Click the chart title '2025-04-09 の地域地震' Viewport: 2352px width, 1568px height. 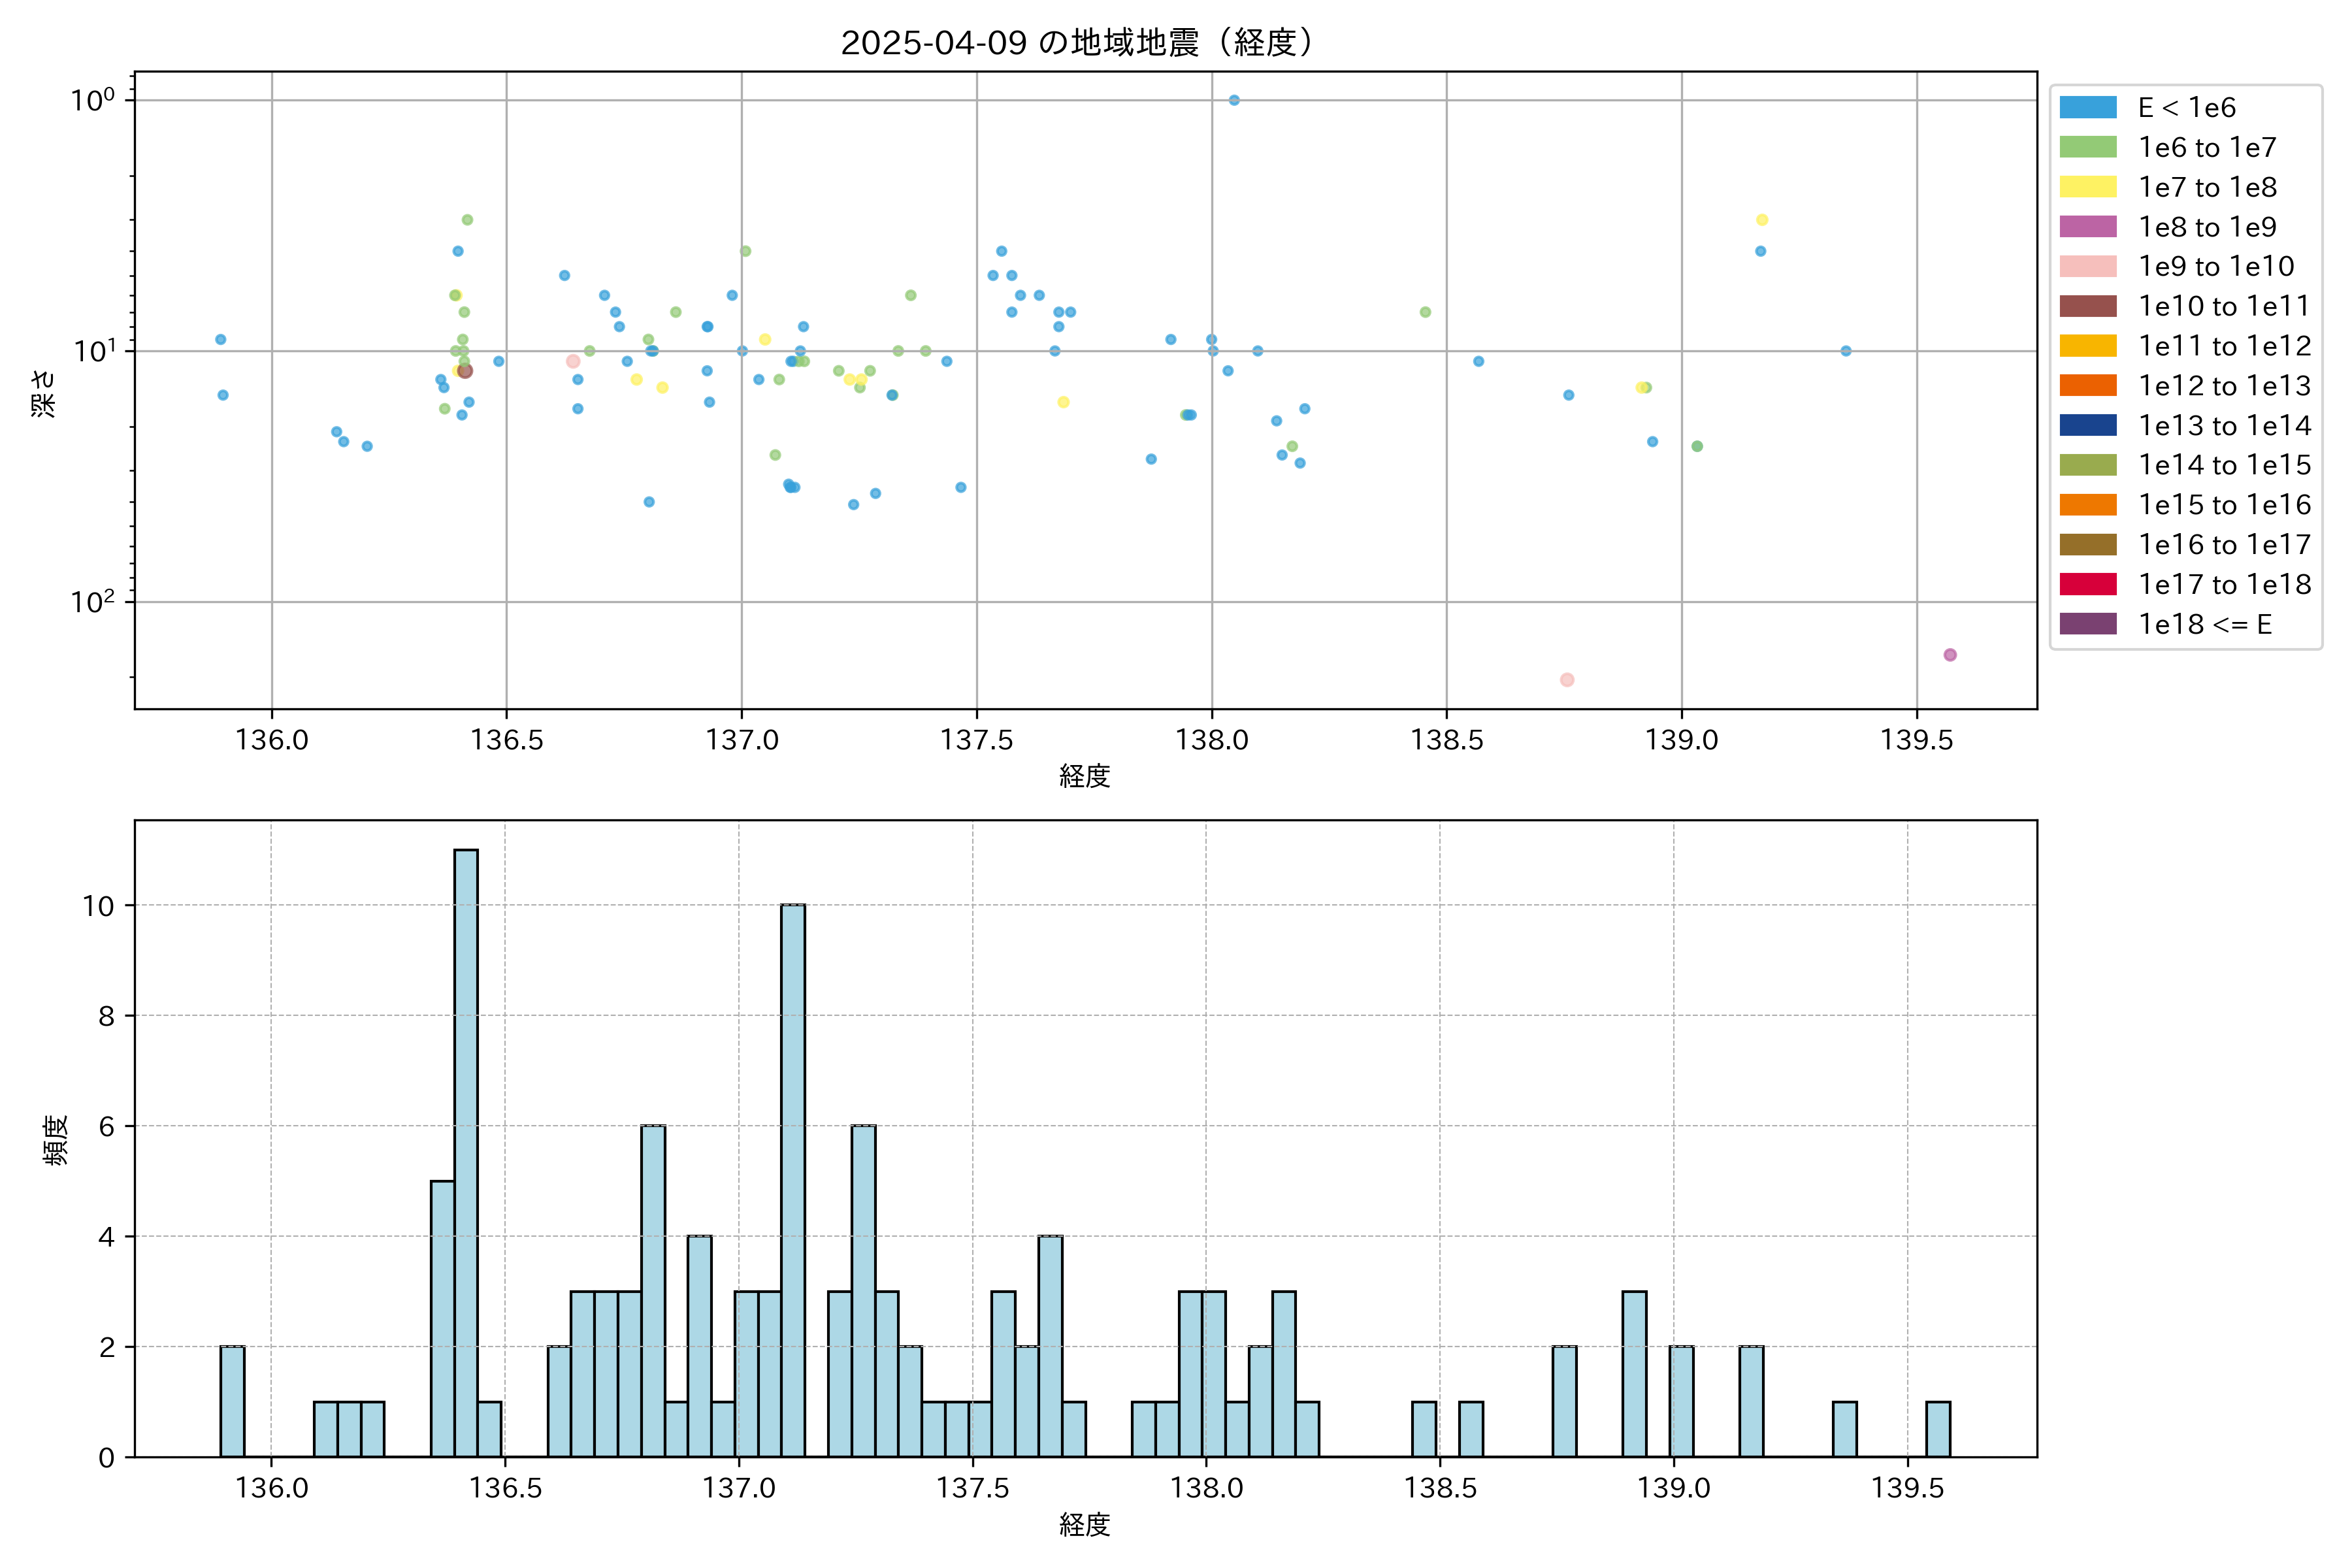pyautogui.click(x=1076, y=42)
